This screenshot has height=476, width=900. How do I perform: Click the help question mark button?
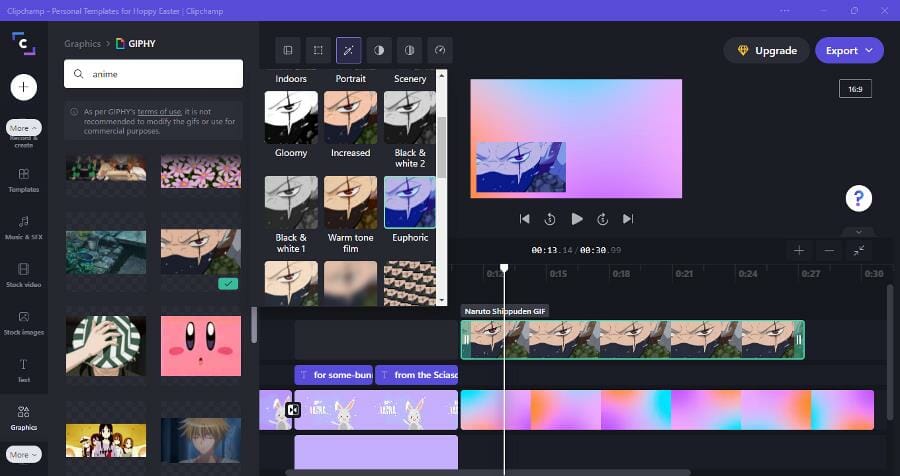point(859,199)
